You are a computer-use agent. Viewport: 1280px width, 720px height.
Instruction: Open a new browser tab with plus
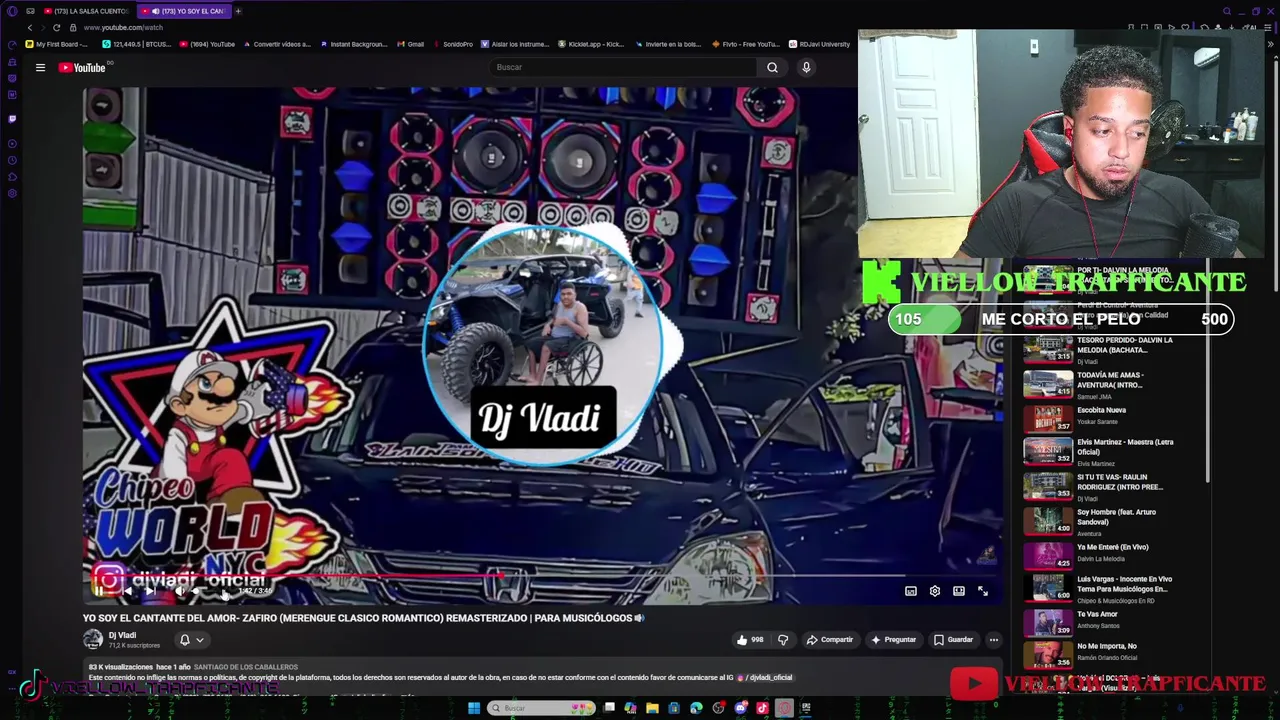(x=238, y=11)
